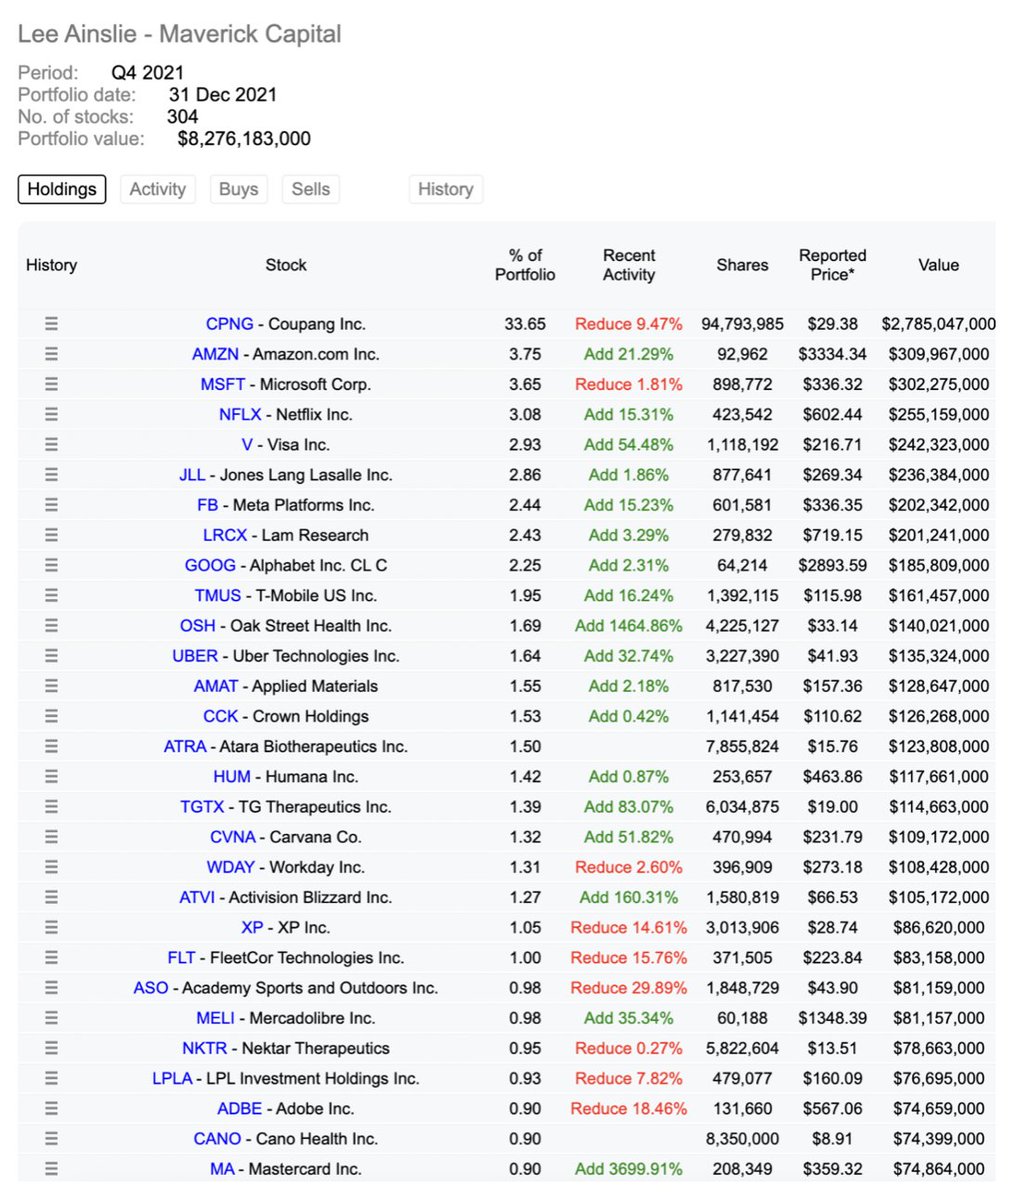Open the Buys tab
This screenshot has width=1016, height=1200.
[x=238, y=189]
